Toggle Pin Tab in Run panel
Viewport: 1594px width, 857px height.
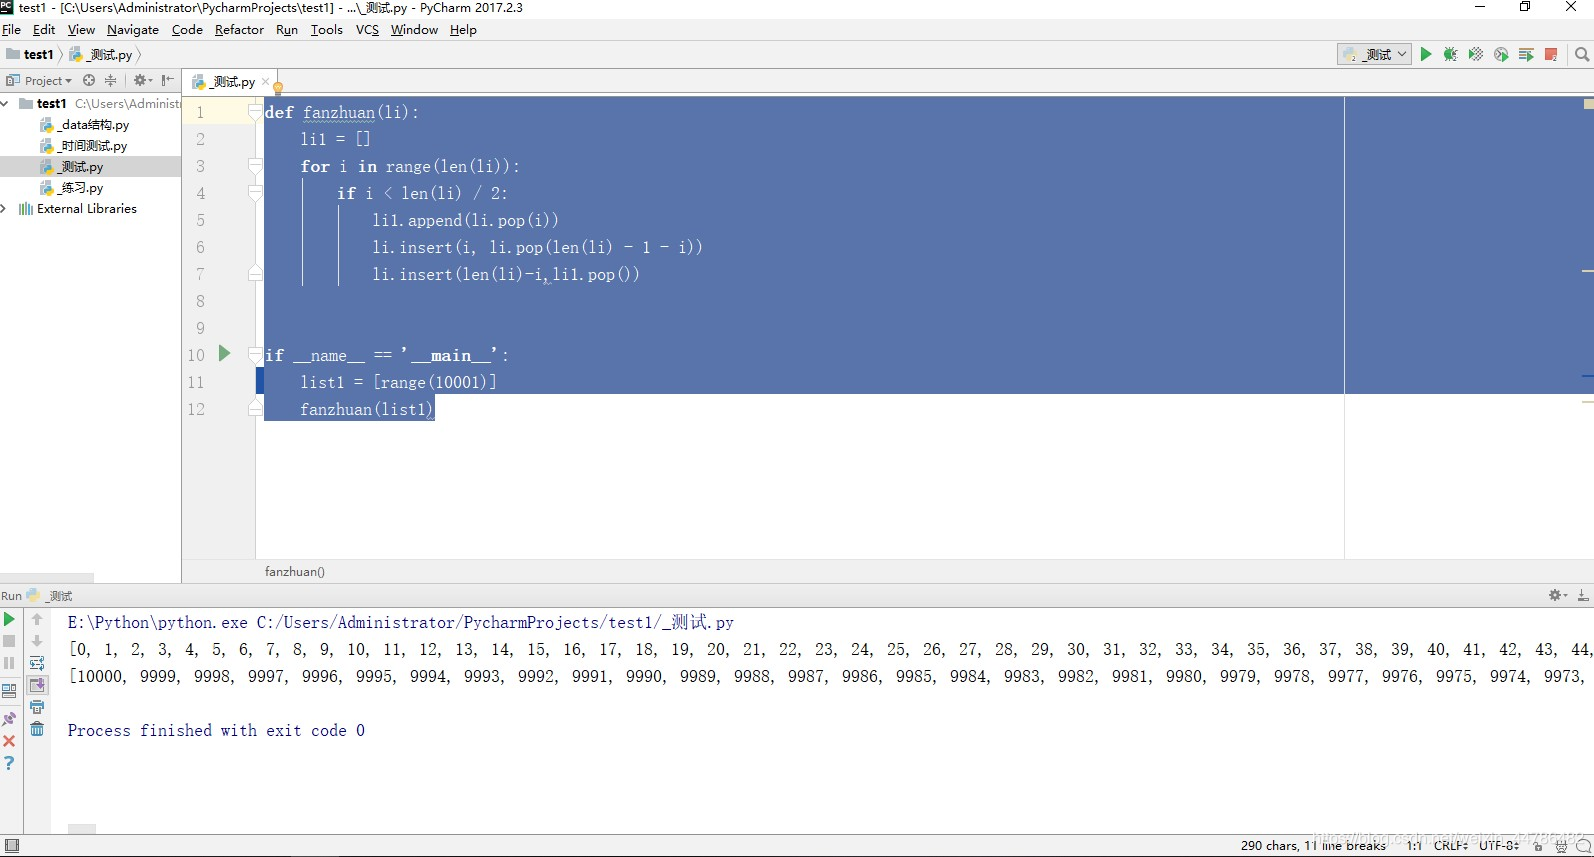(9, 718)
